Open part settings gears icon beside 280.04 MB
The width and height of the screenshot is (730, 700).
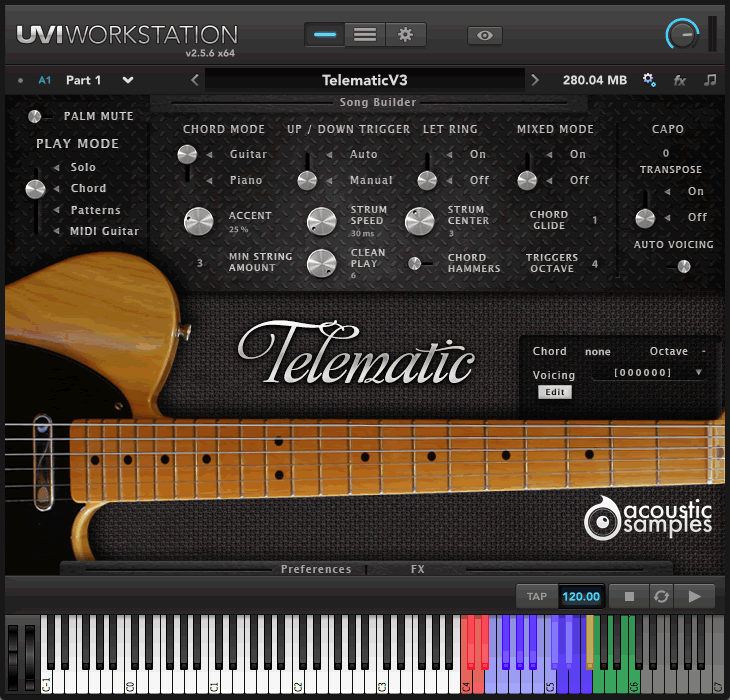coord(649,80)
